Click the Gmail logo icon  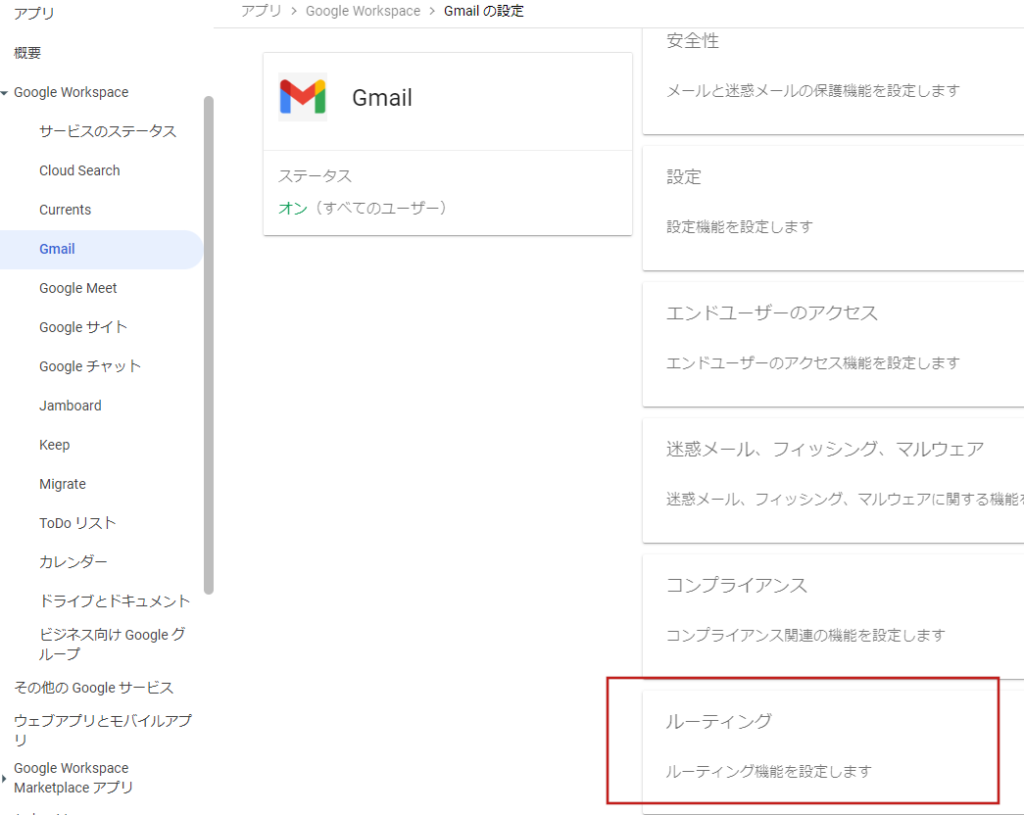(x=302, y=97)
